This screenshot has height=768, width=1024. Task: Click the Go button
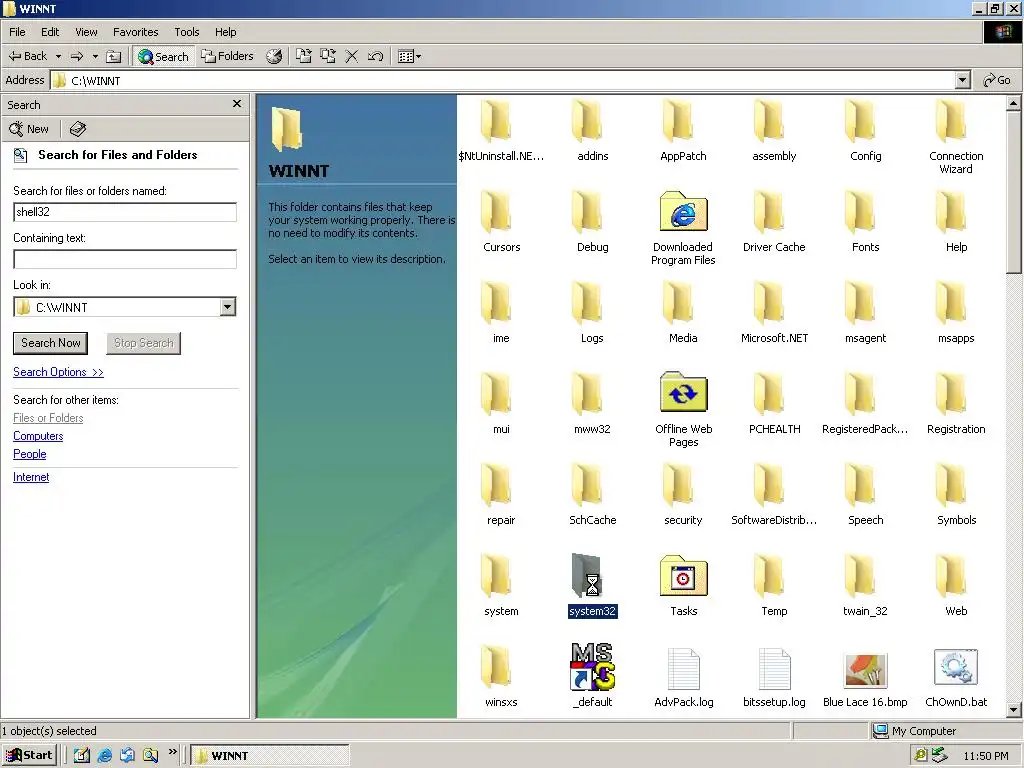(997, 80)
